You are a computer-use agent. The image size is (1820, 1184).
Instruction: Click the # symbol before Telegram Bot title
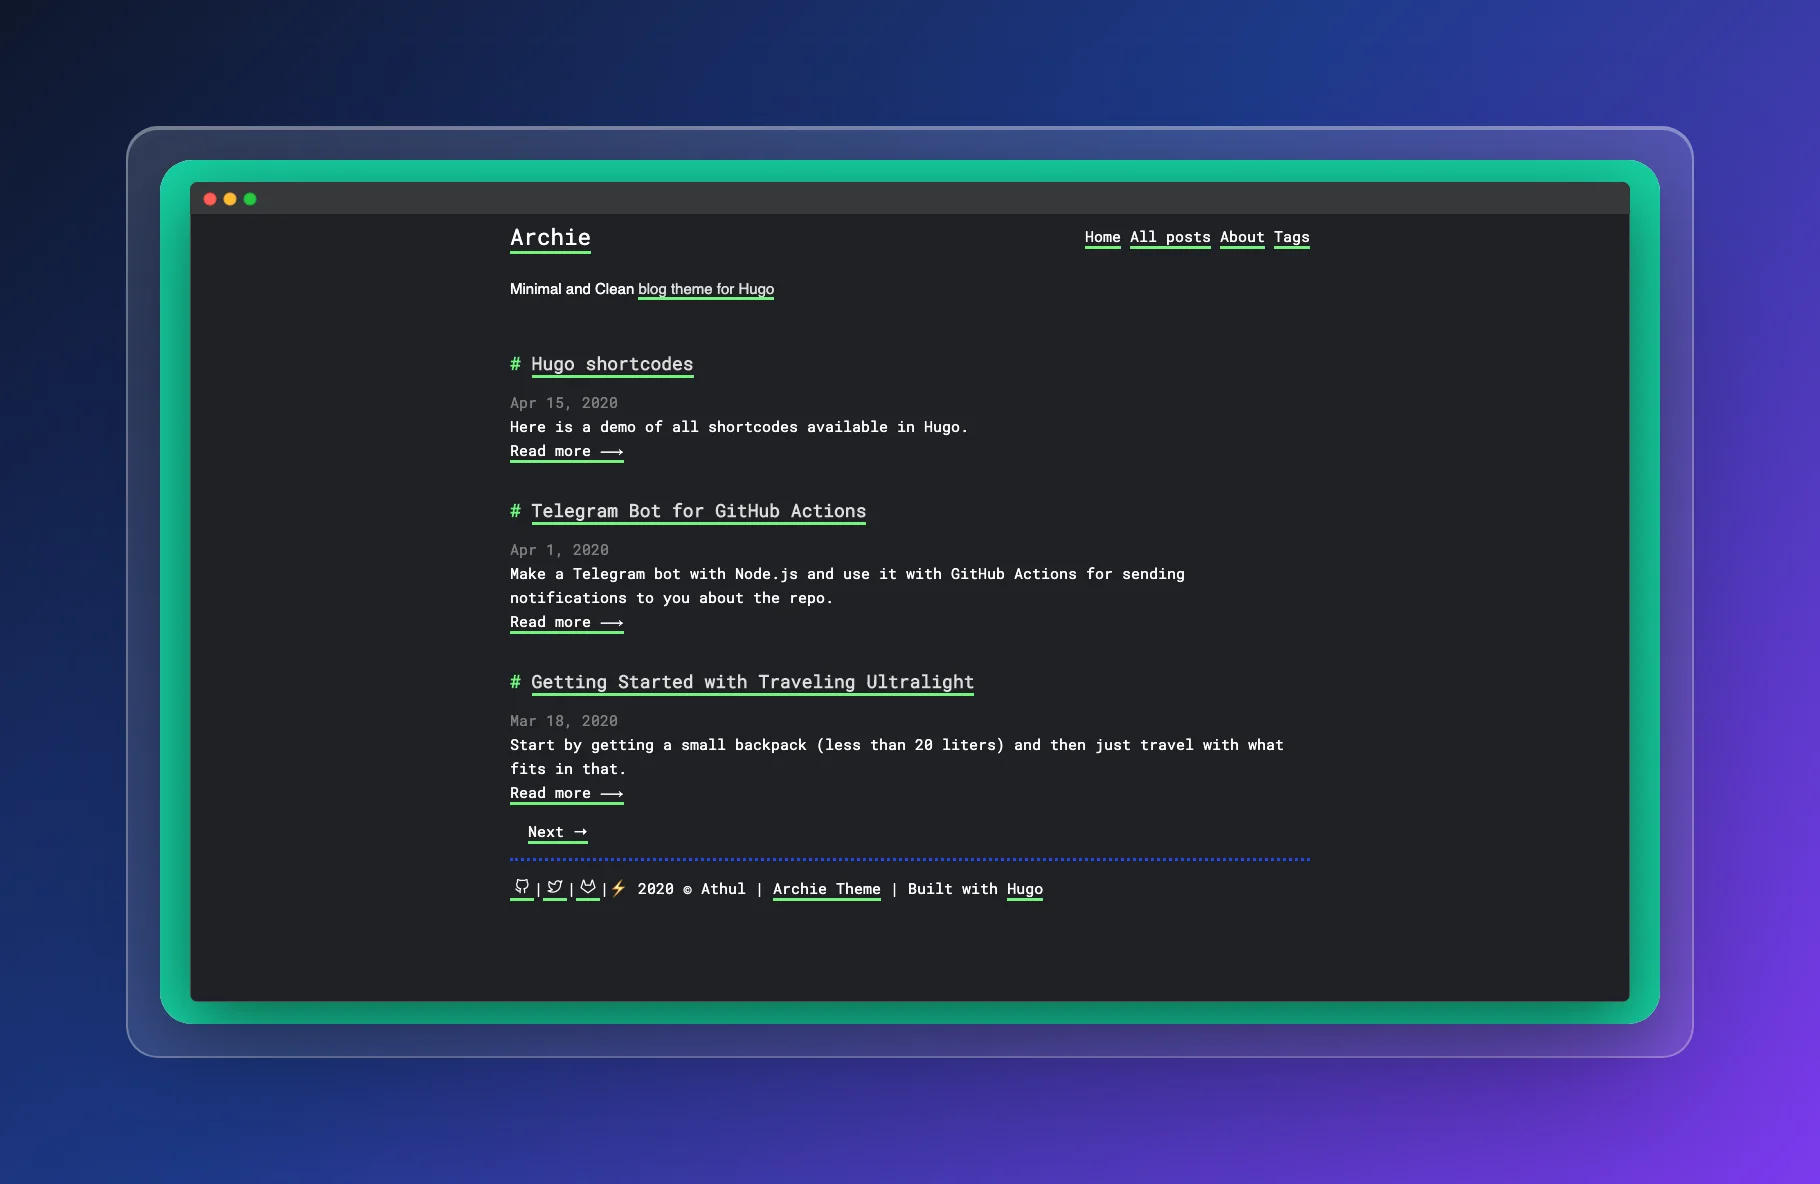click(x=515, y=511)
